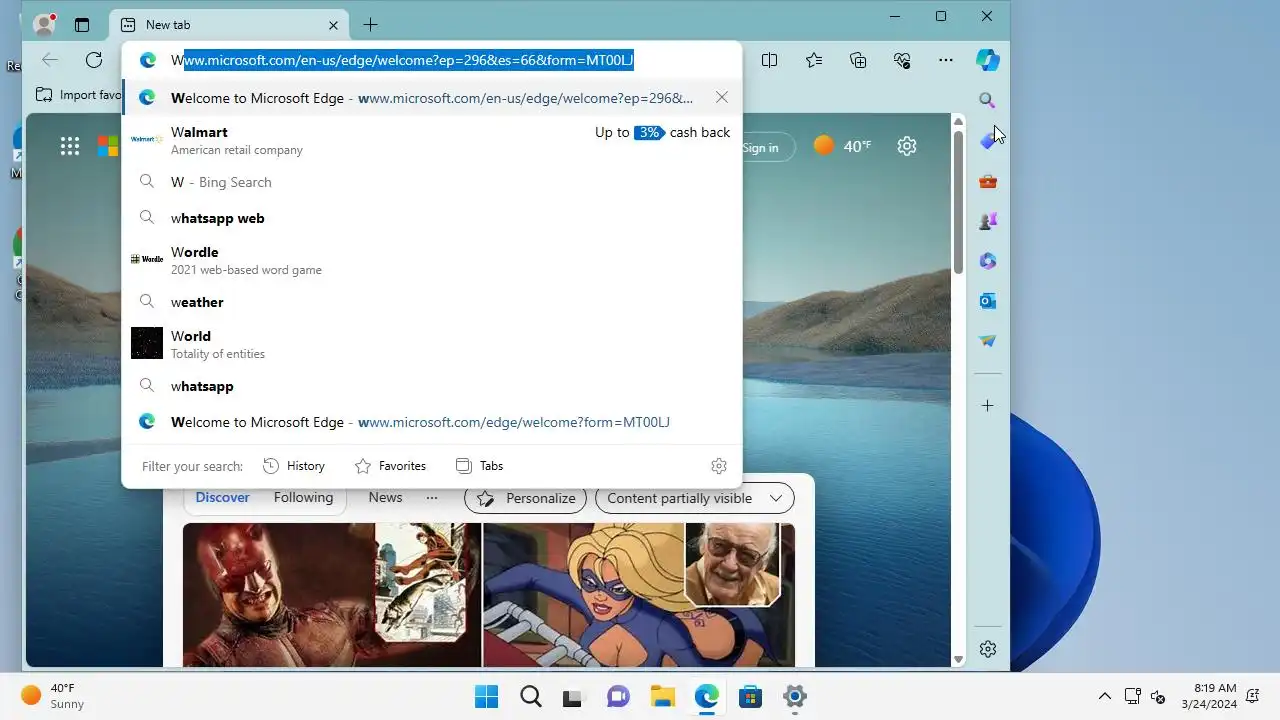Add a sidebar app with plus icon
Image resolution: width=1280 pixels, height=720 pixels.
click(988, 406)
